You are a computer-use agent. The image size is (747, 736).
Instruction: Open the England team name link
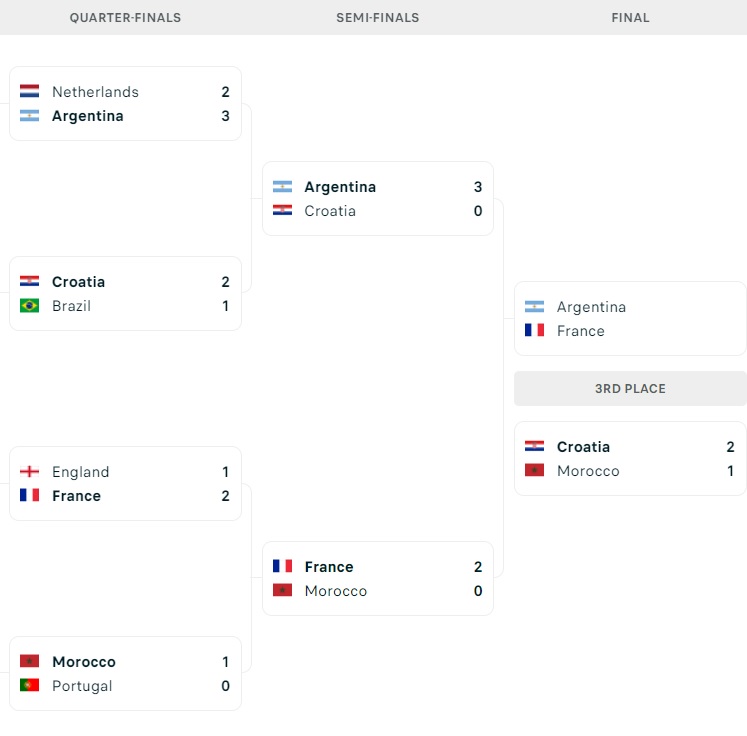pyautogui.click(x=80, y=472)
